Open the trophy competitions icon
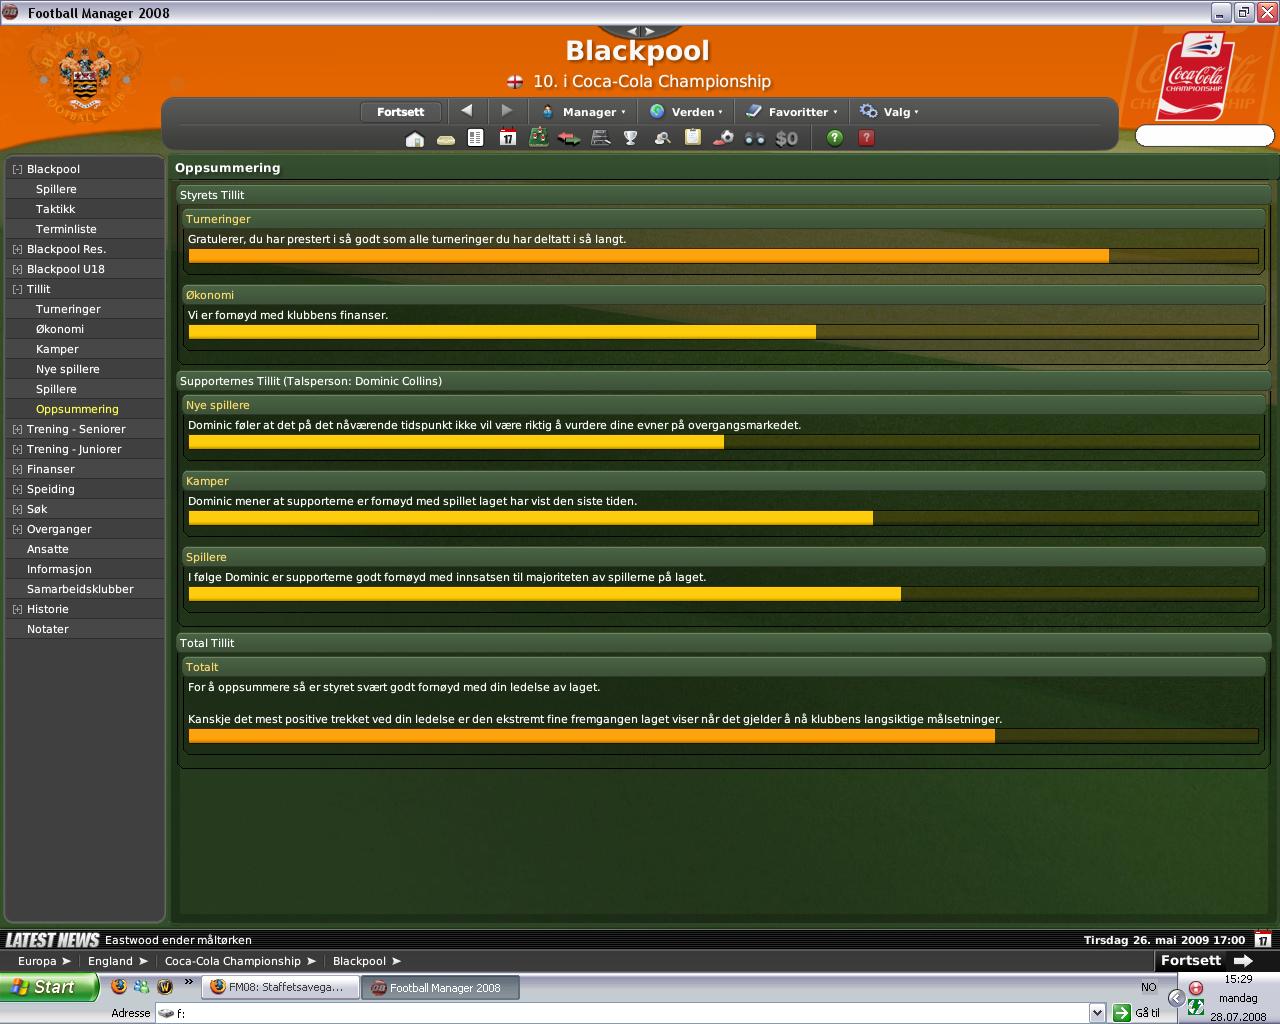This screenshot has width=1280, height=1024. coord(631,138)
